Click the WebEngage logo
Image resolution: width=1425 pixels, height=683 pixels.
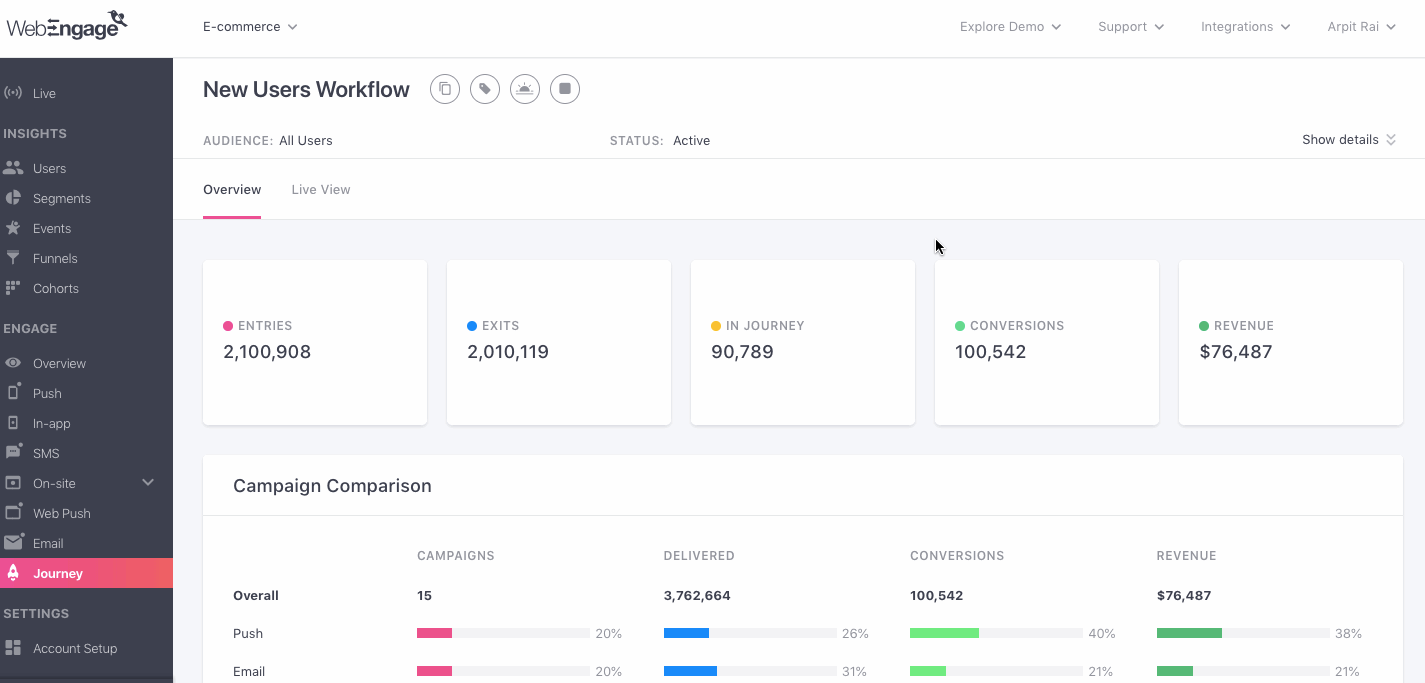click(68, 26)
